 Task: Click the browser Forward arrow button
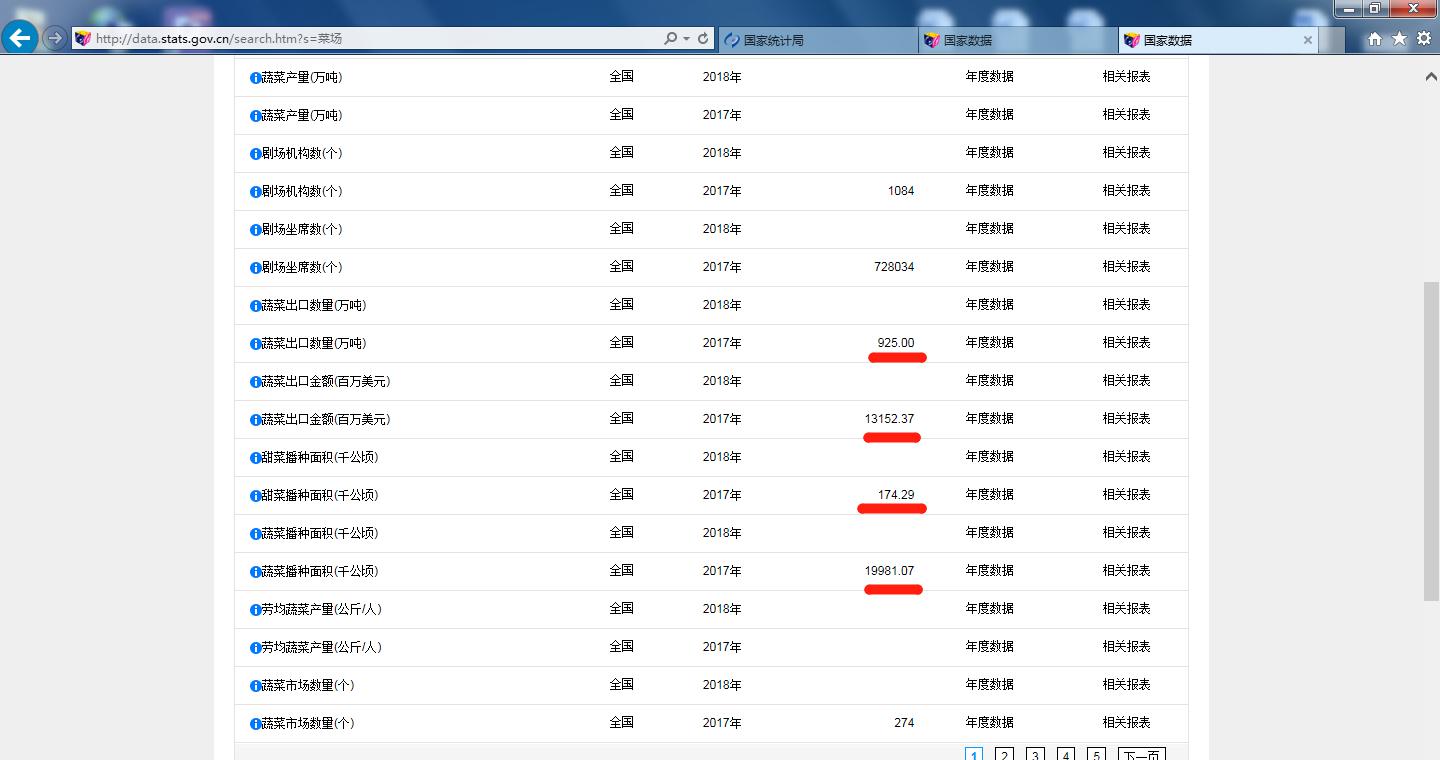55,39
